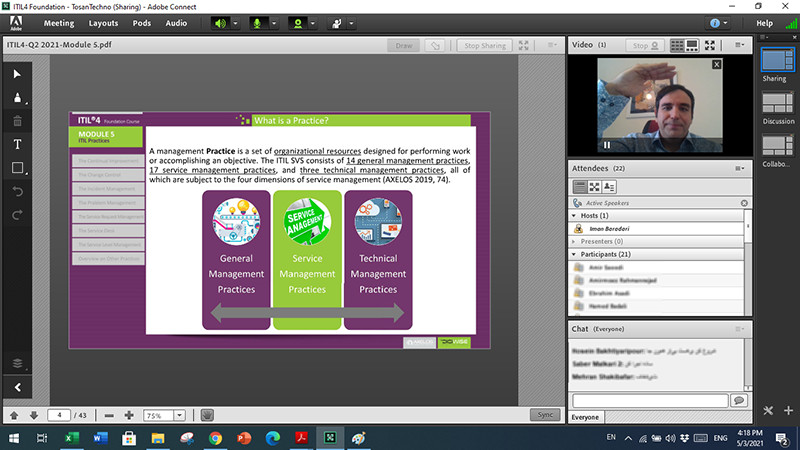Open Attendees pod options menu
Viewport: 800px width, 450px height.
[739, 168]
